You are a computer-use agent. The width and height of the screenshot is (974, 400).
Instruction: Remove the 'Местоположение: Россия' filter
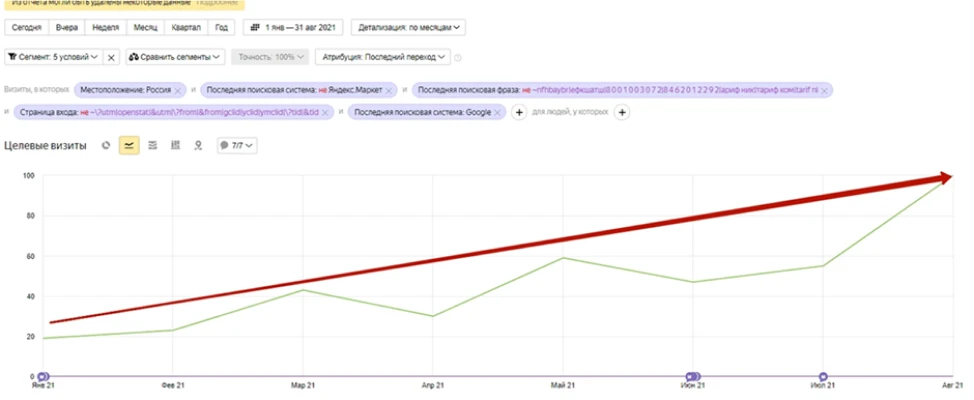pos(178,90)
